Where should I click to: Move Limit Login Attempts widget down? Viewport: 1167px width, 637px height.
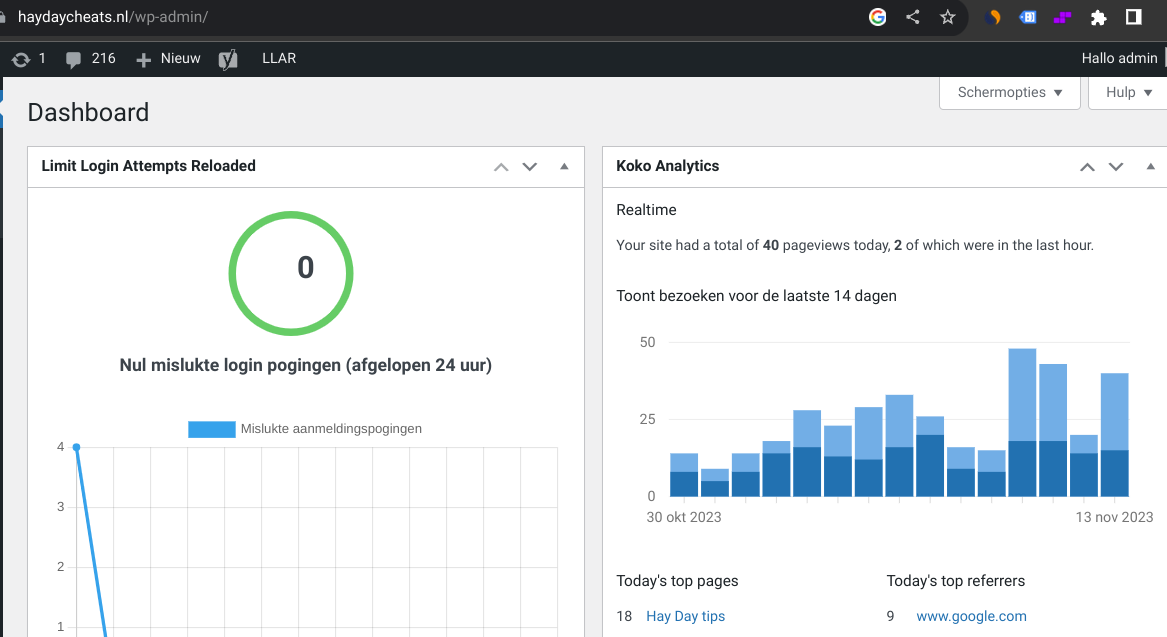tap(530, 167)
